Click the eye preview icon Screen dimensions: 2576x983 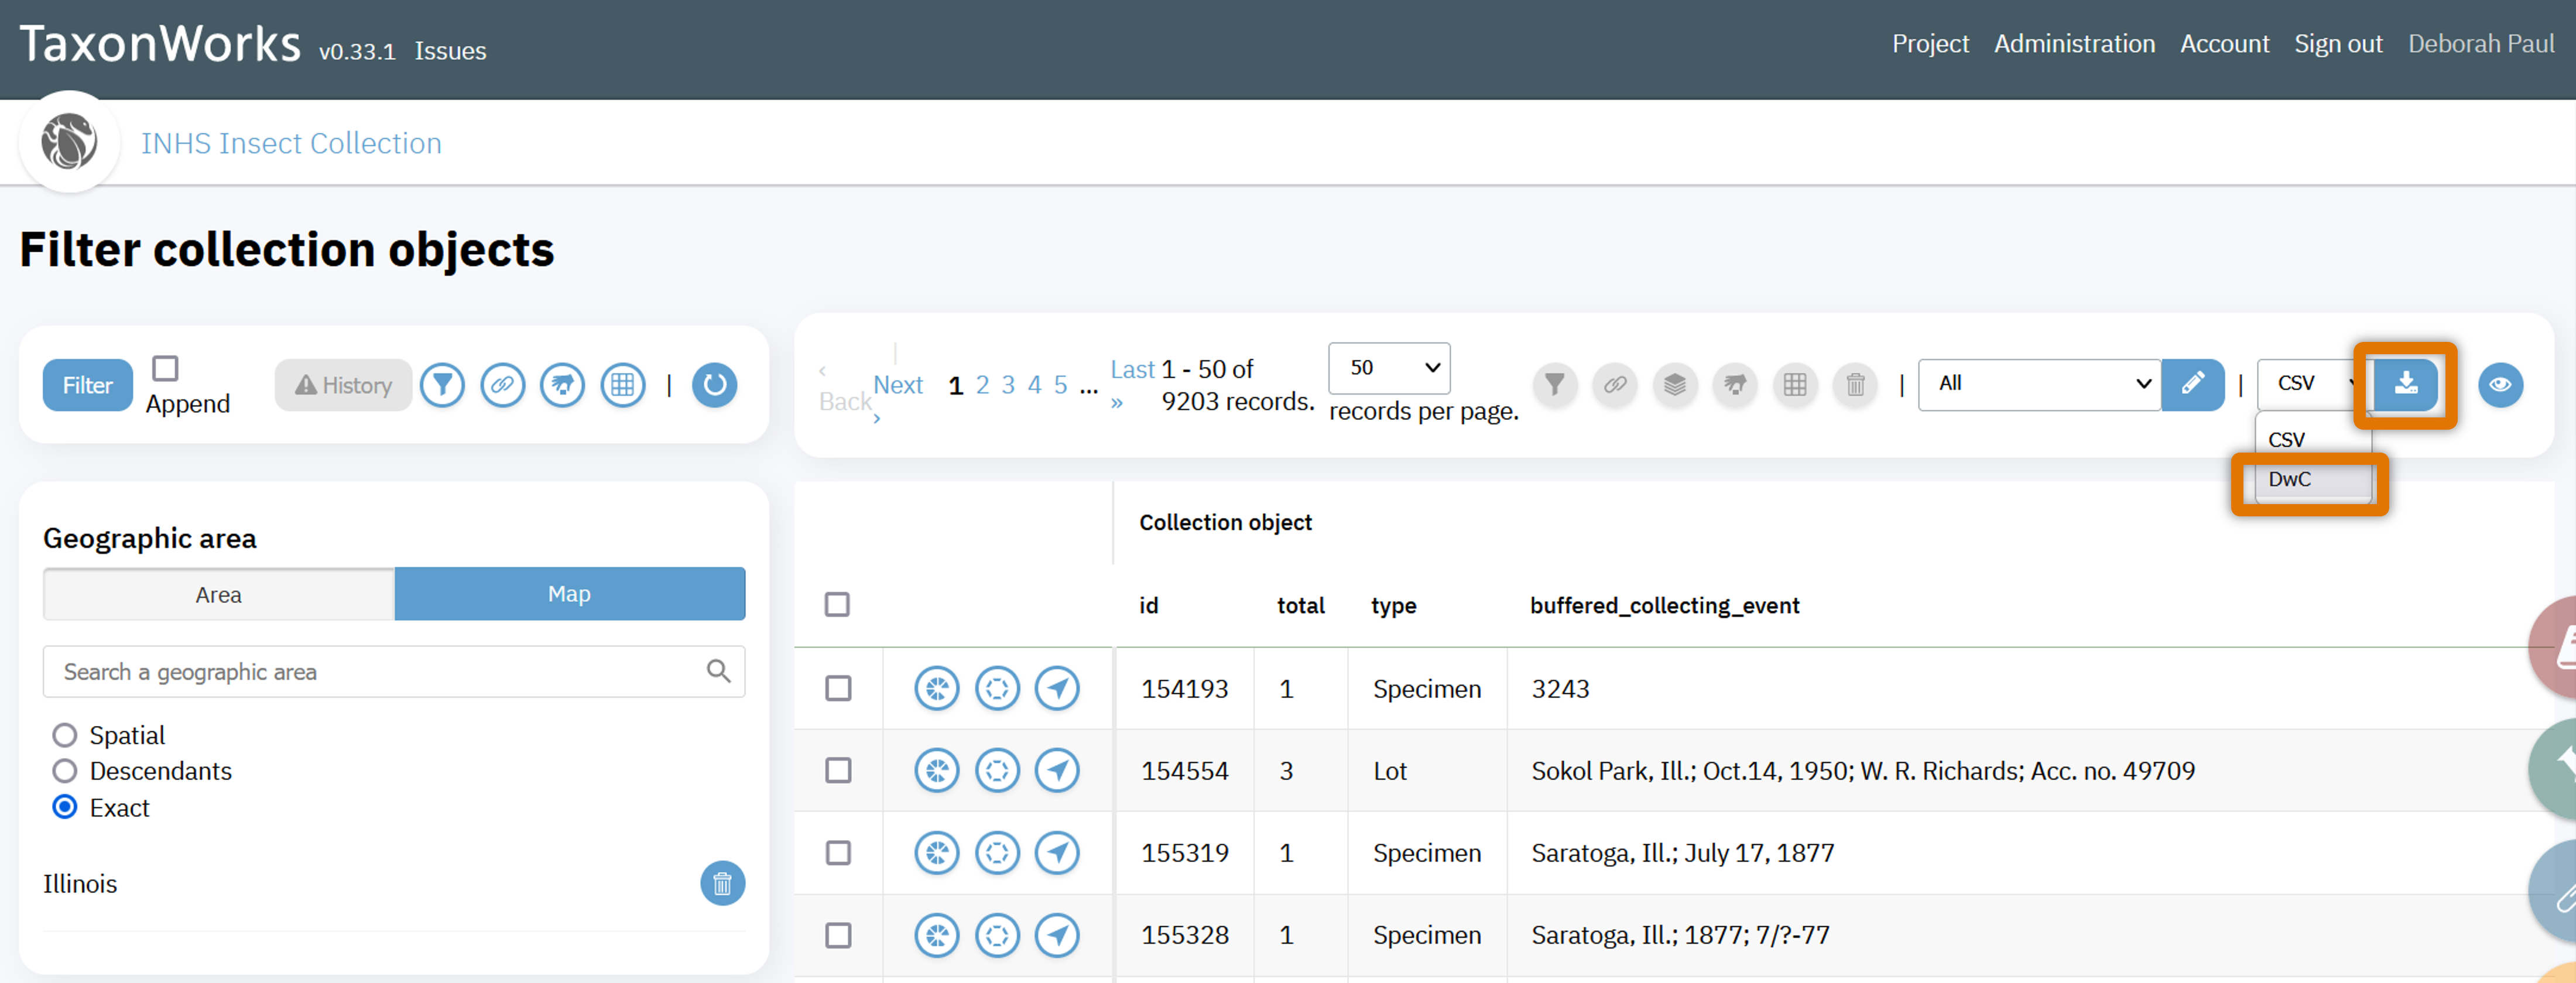2500,385
